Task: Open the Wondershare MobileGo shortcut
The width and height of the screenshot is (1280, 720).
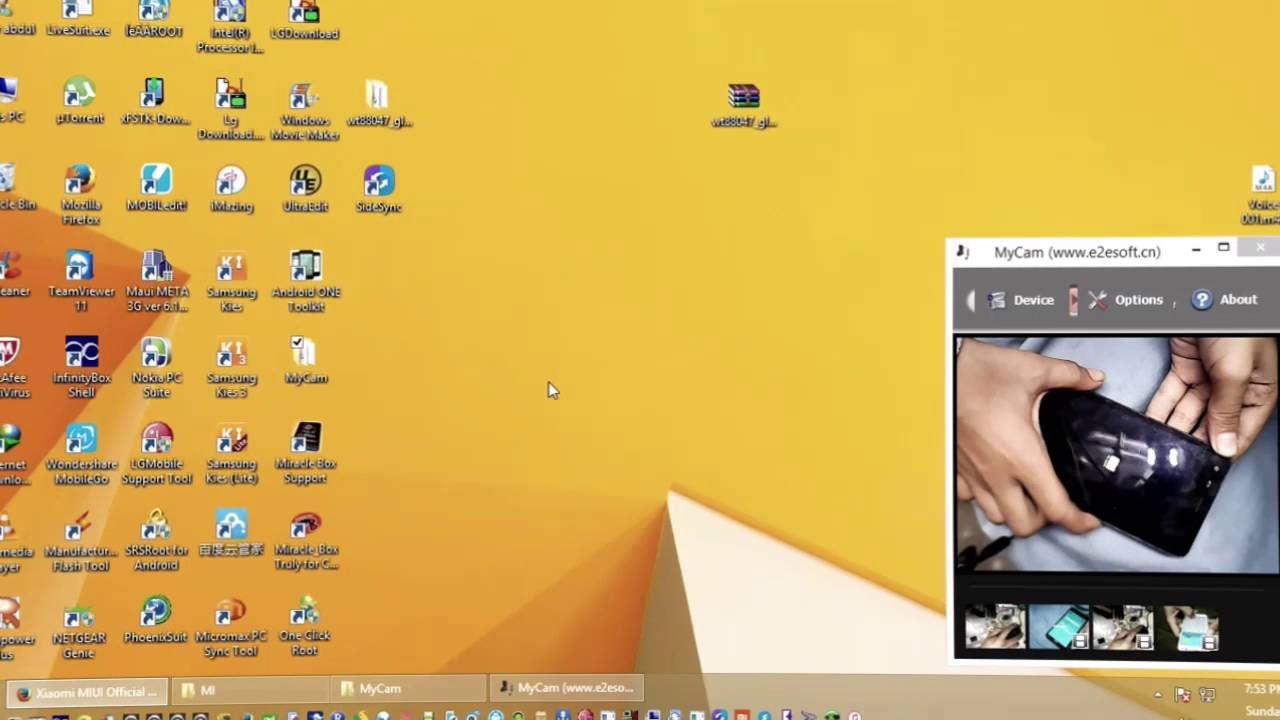Action: [x=81, y=455]
